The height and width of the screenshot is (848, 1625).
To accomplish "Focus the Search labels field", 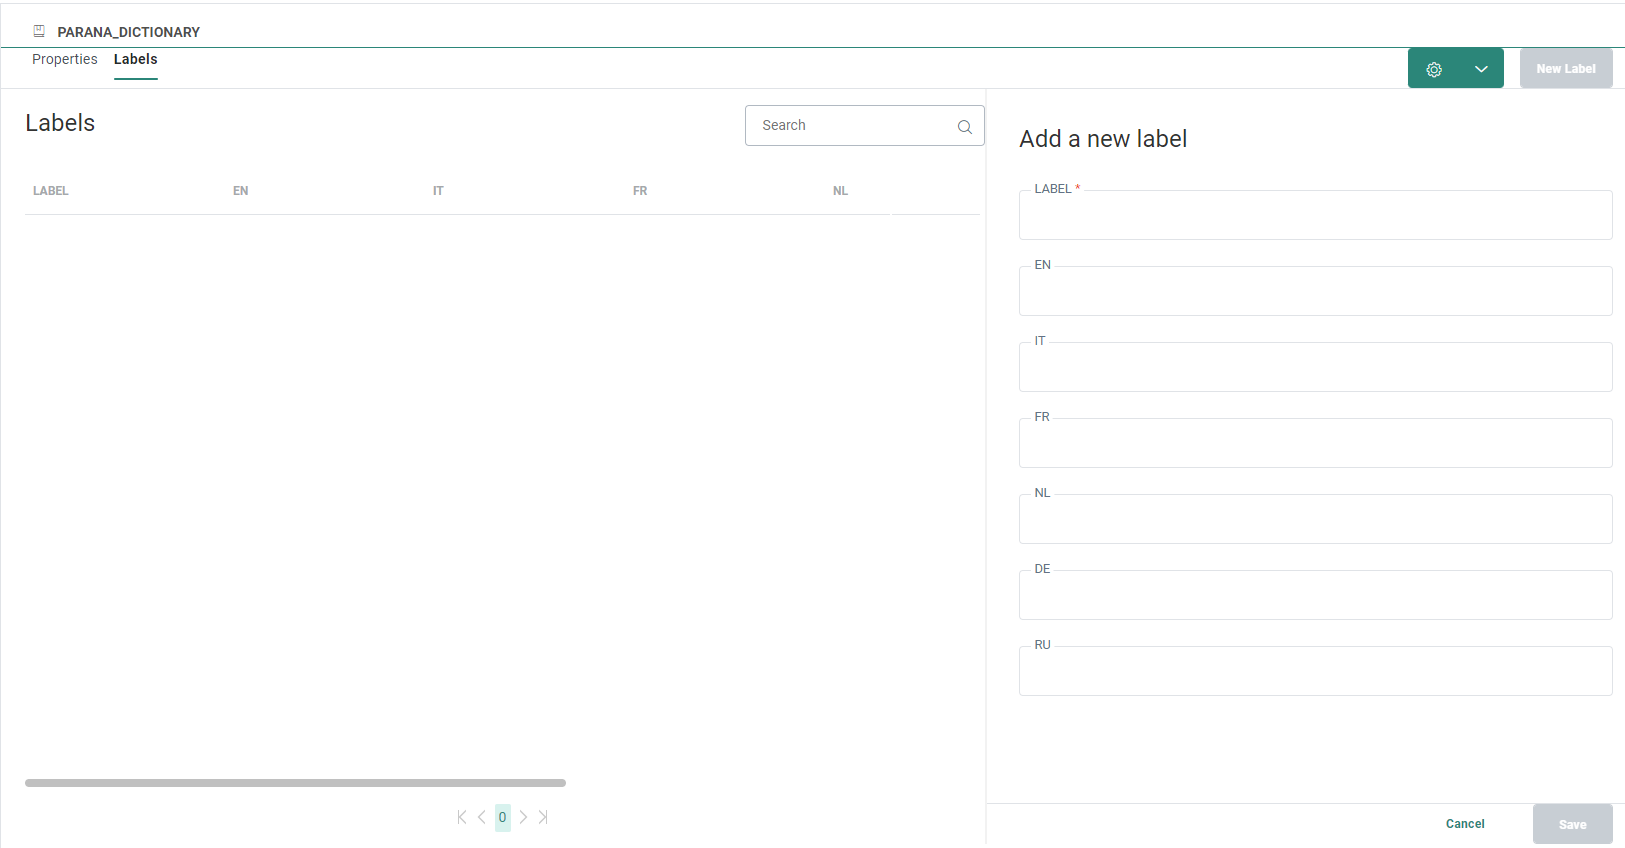I will (x=850, y=126).
